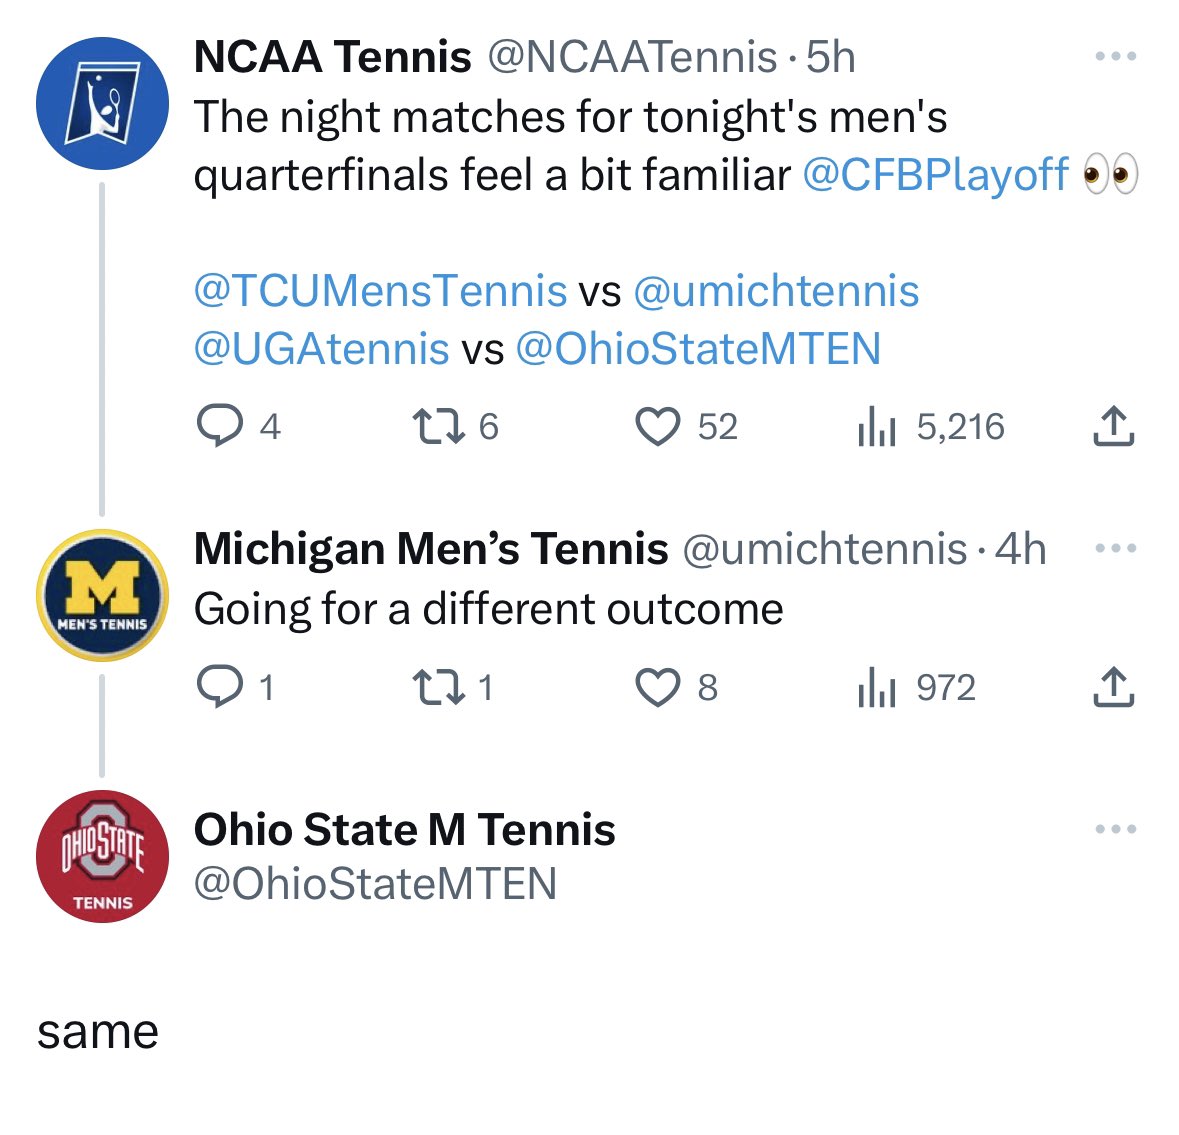The width and height of the screenshot is (1179, 1135).
Task: Retweet the Michigan Men's Tennis post
Action: (x=439, y=687)
